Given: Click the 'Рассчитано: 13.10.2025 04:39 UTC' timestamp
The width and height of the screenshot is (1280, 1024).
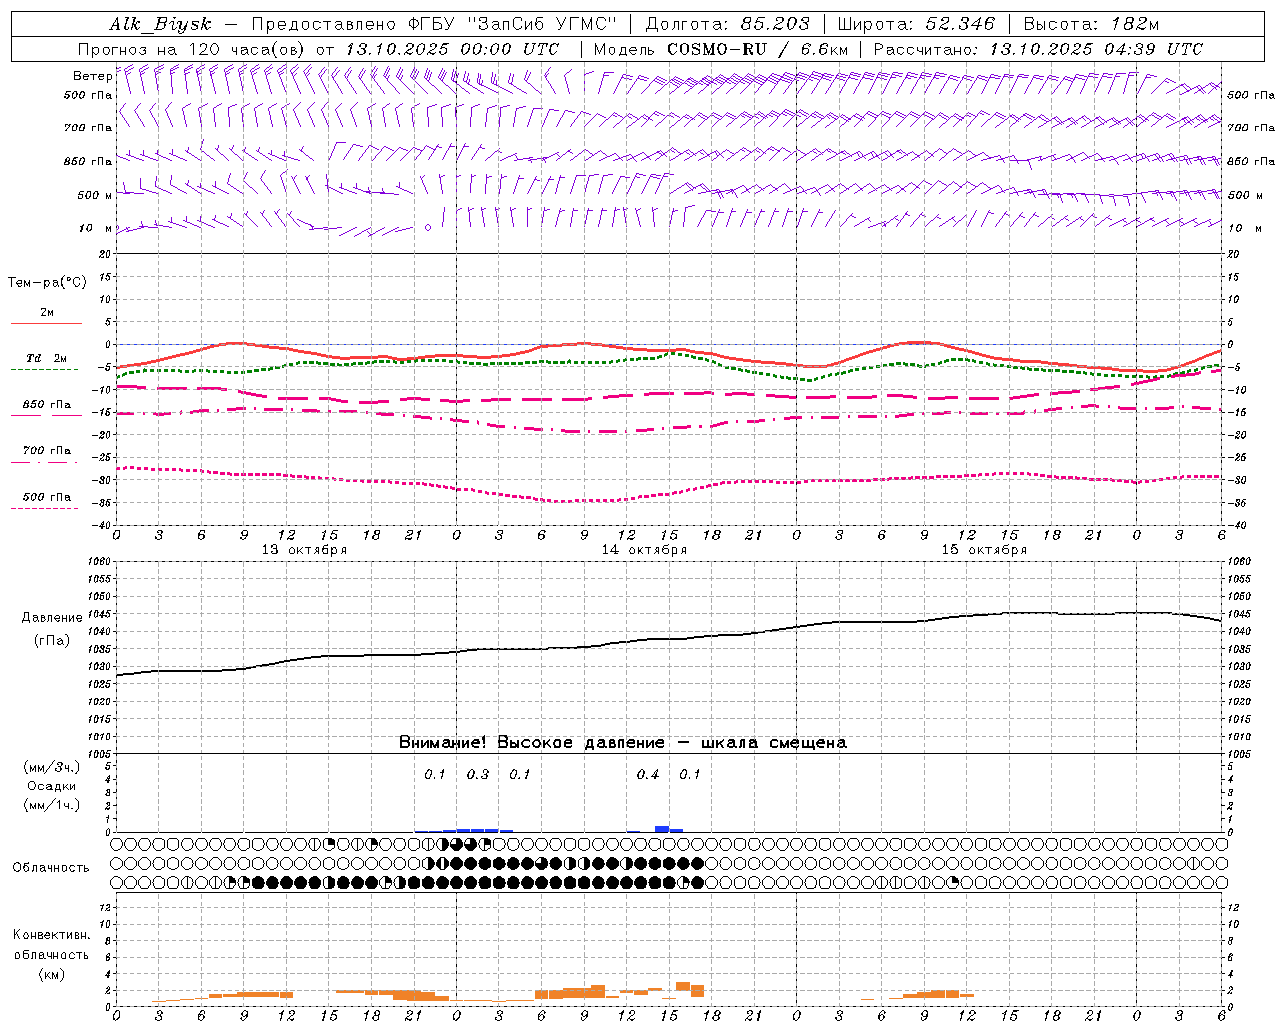Looking at the screenshot, I should pos(1038,49).
